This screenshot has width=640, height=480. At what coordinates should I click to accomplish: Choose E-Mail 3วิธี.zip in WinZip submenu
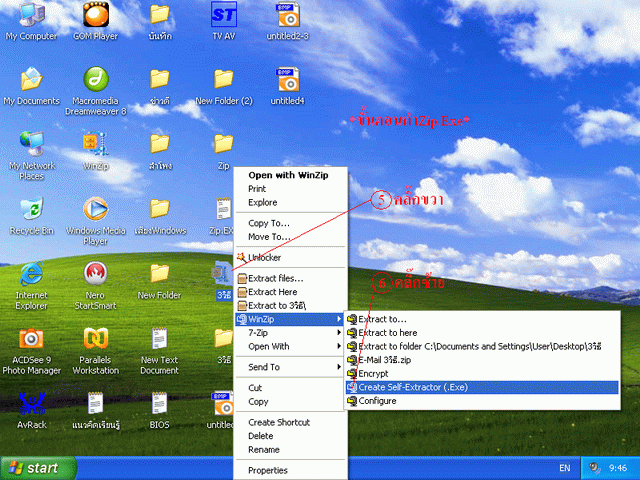coord(482,360)
